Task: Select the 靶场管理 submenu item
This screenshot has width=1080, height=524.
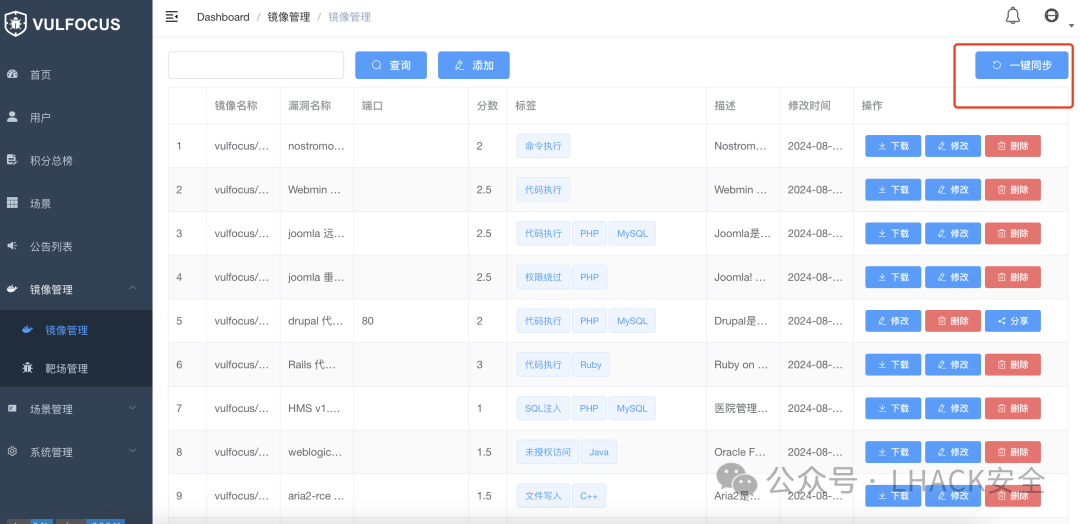Action: (x=76, y=368)
